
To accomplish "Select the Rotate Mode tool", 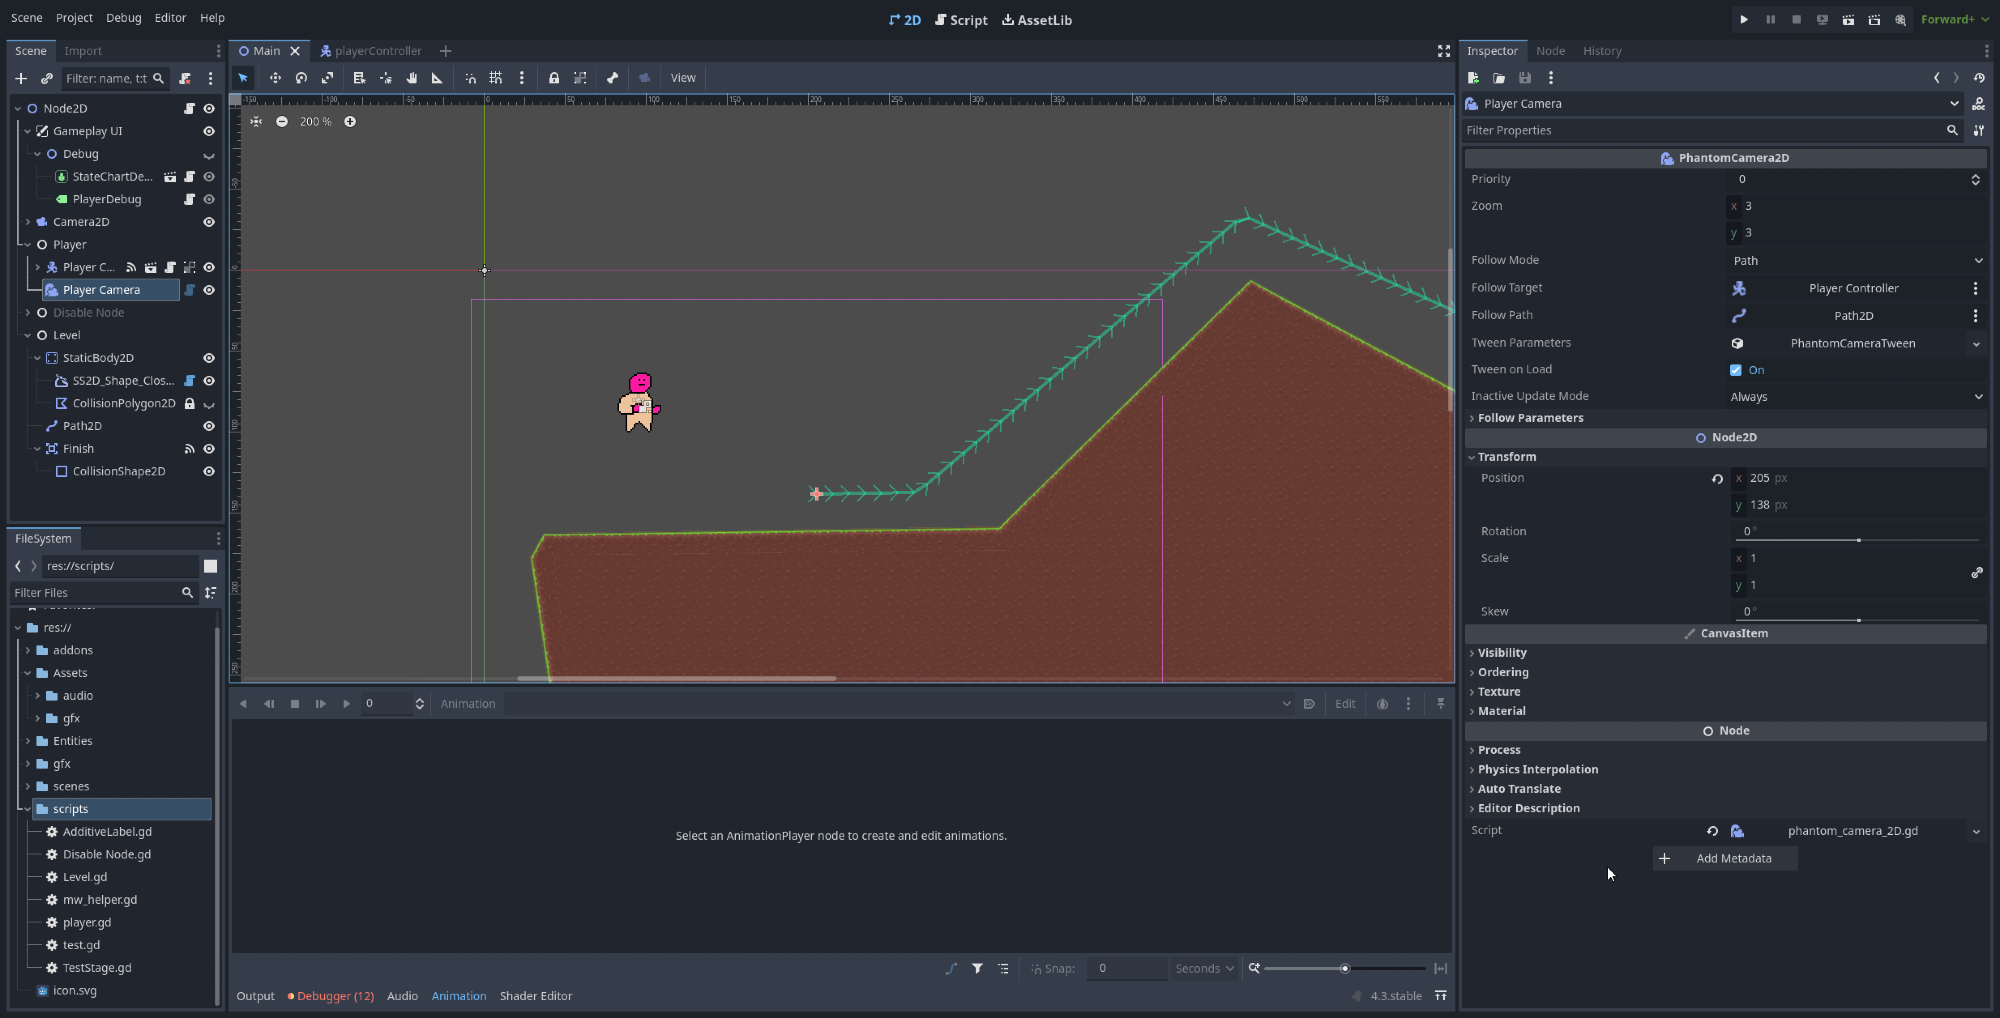I will [x=301, y=78].
